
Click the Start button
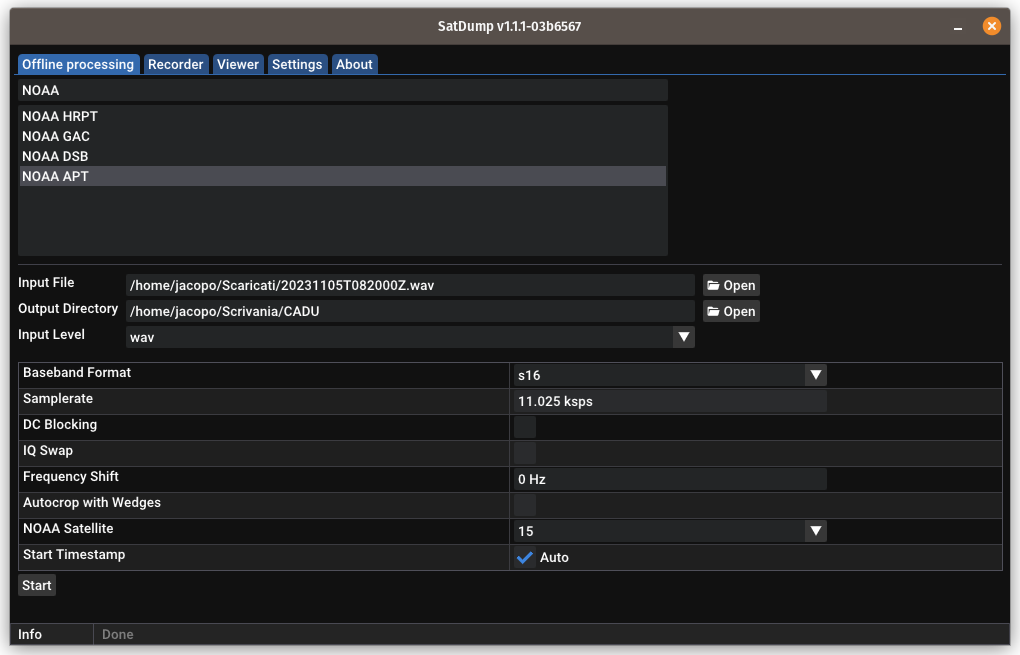click(x=37, y=585)
